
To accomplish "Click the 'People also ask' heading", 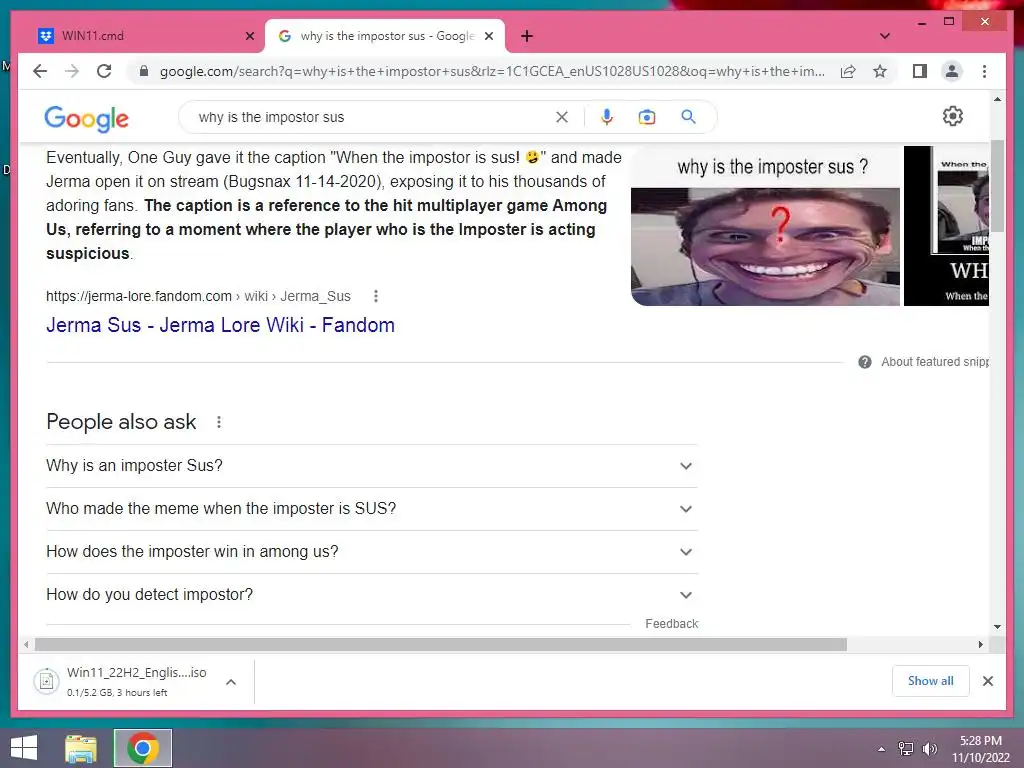I will 121,422.
